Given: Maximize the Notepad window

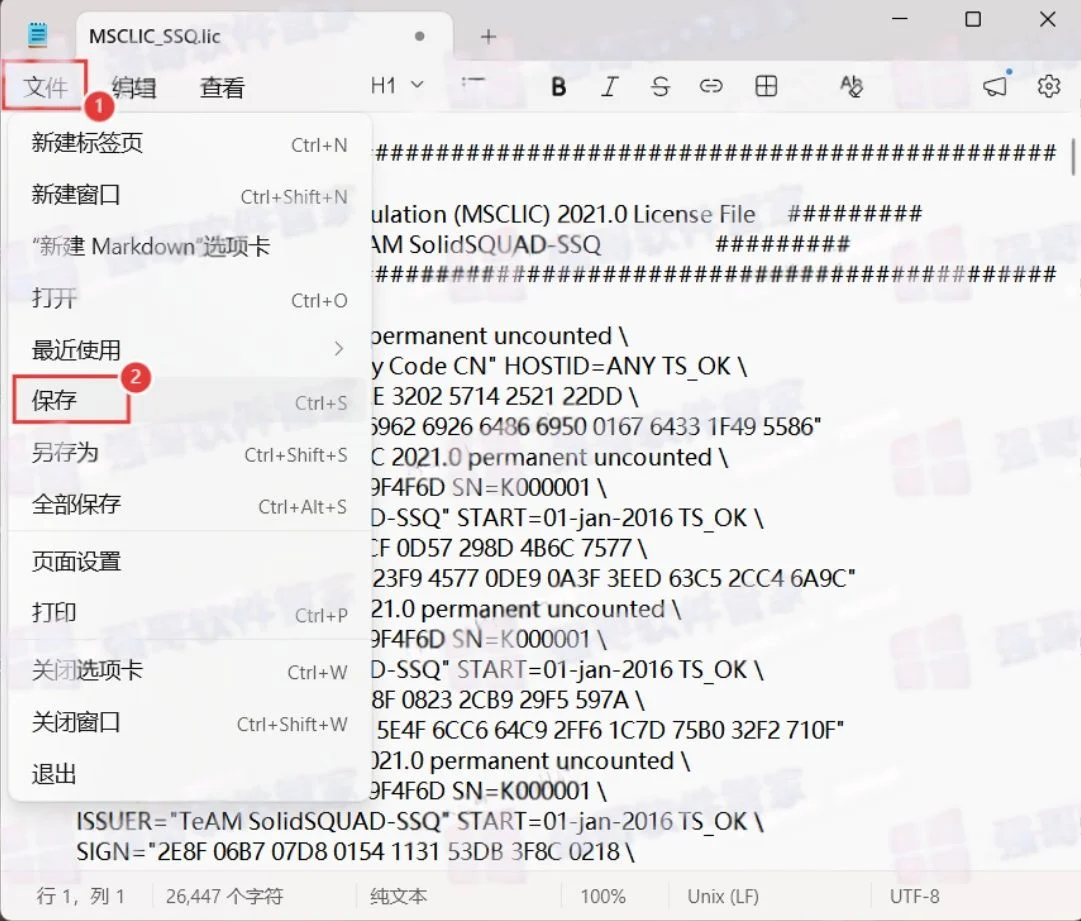Looking at the screenshot, I should [x=972, y=19].
